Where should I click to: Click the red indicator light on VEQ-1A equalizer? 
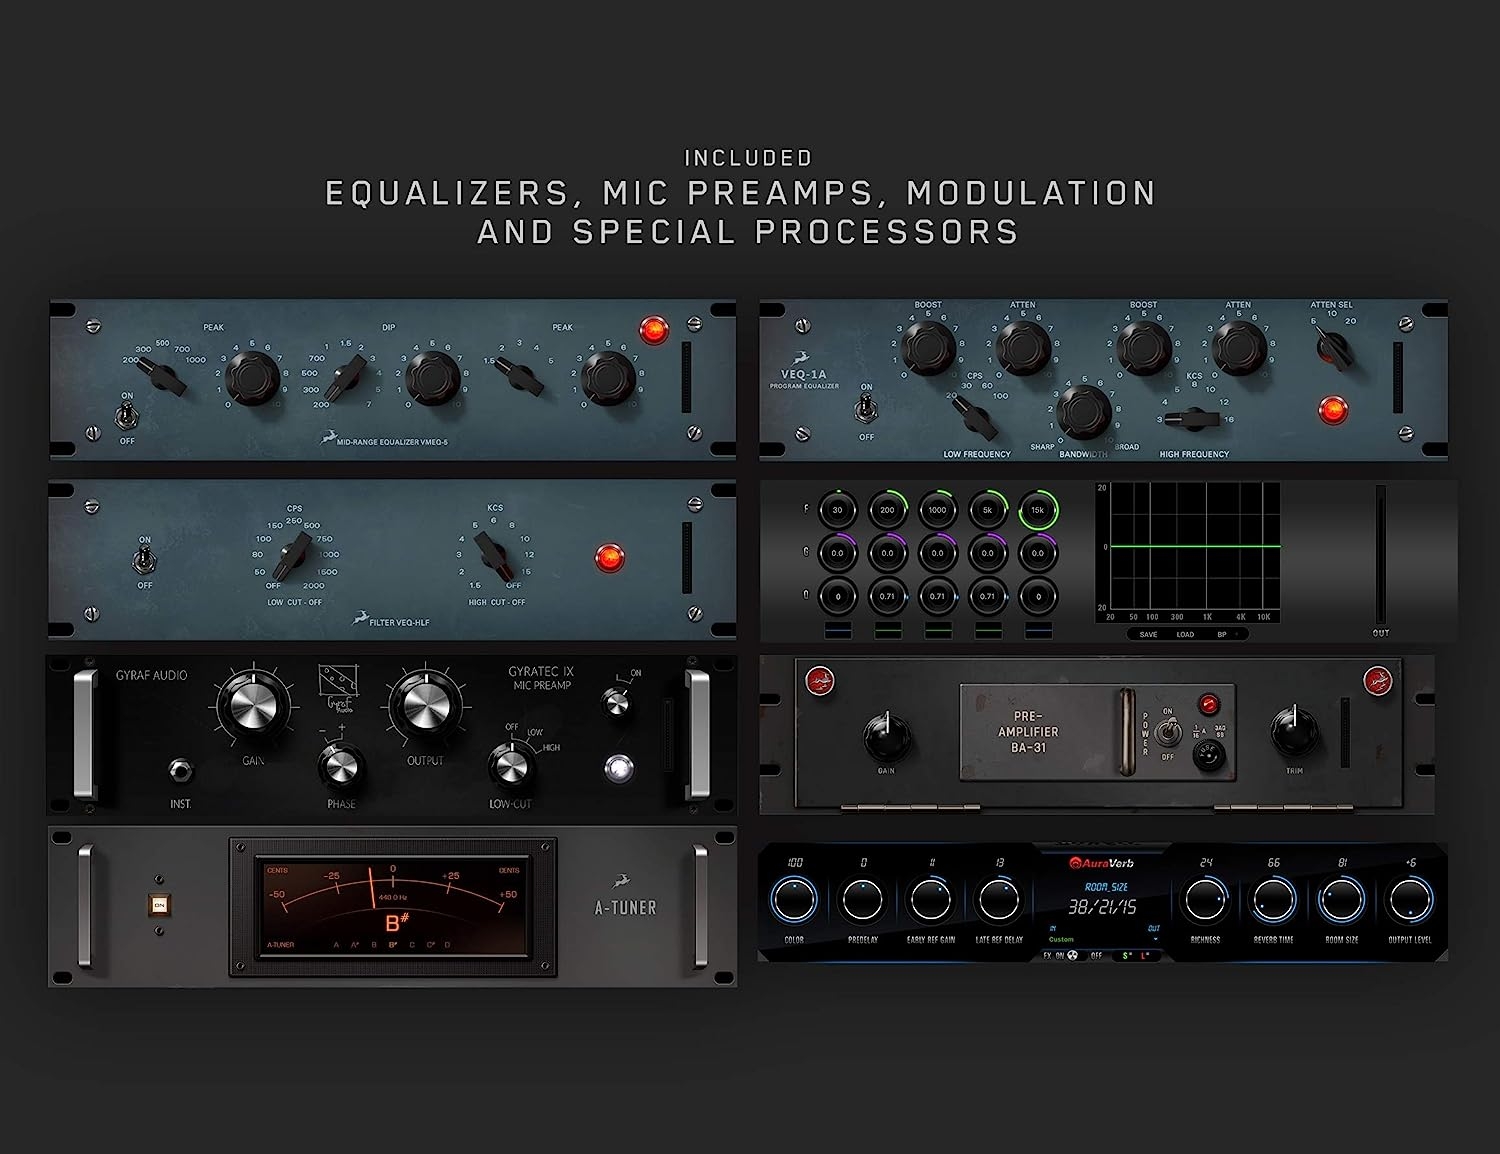click(1332, 410)
